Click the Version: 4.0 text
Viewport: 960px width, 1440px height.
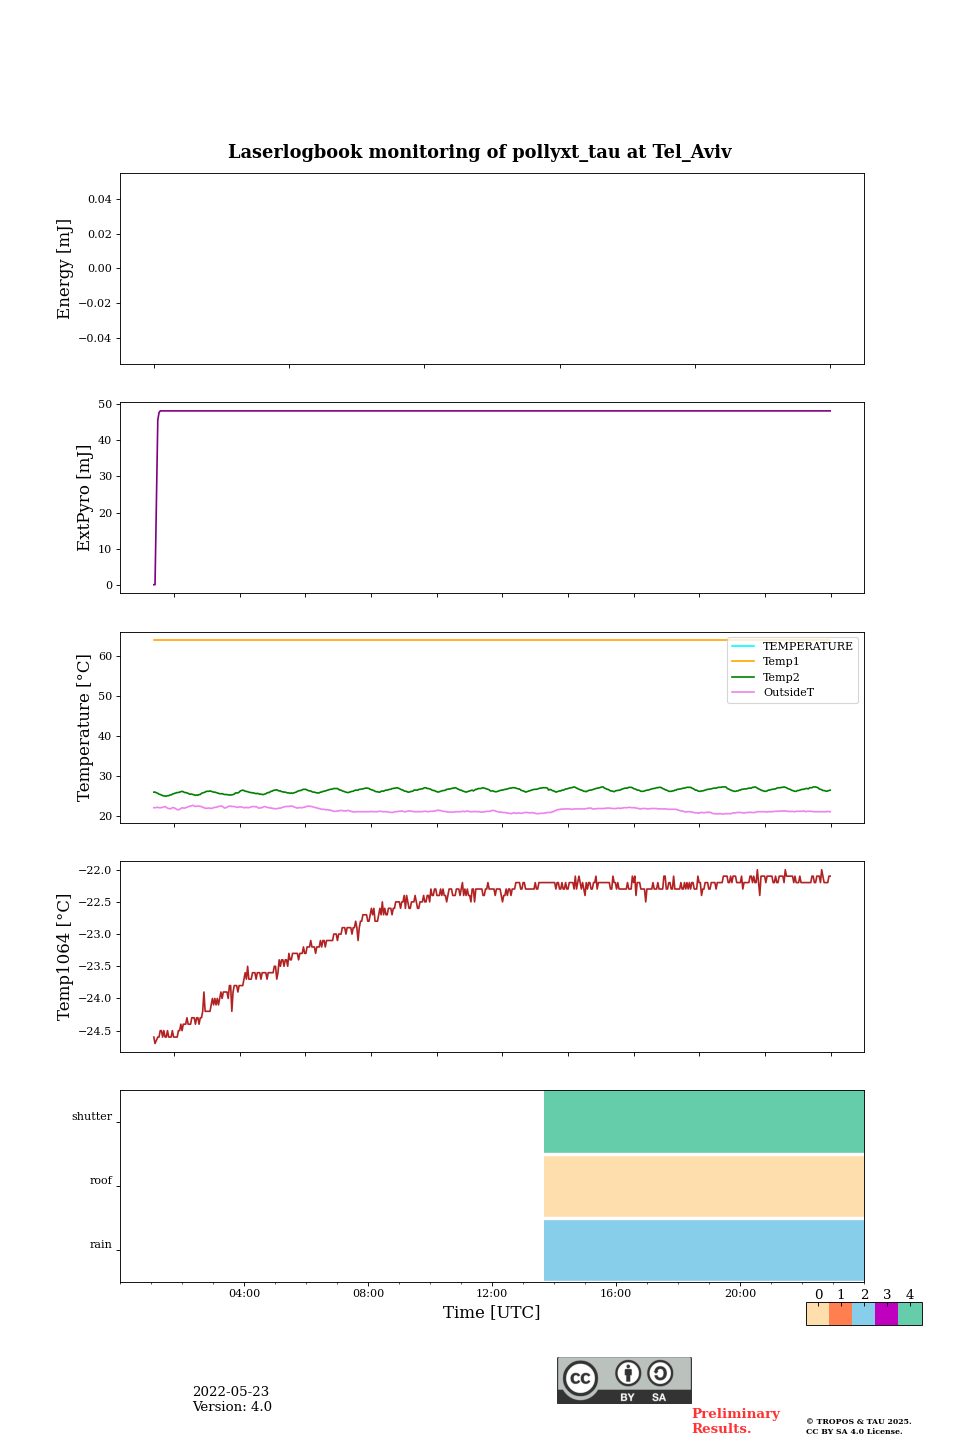pos(232,1407)
